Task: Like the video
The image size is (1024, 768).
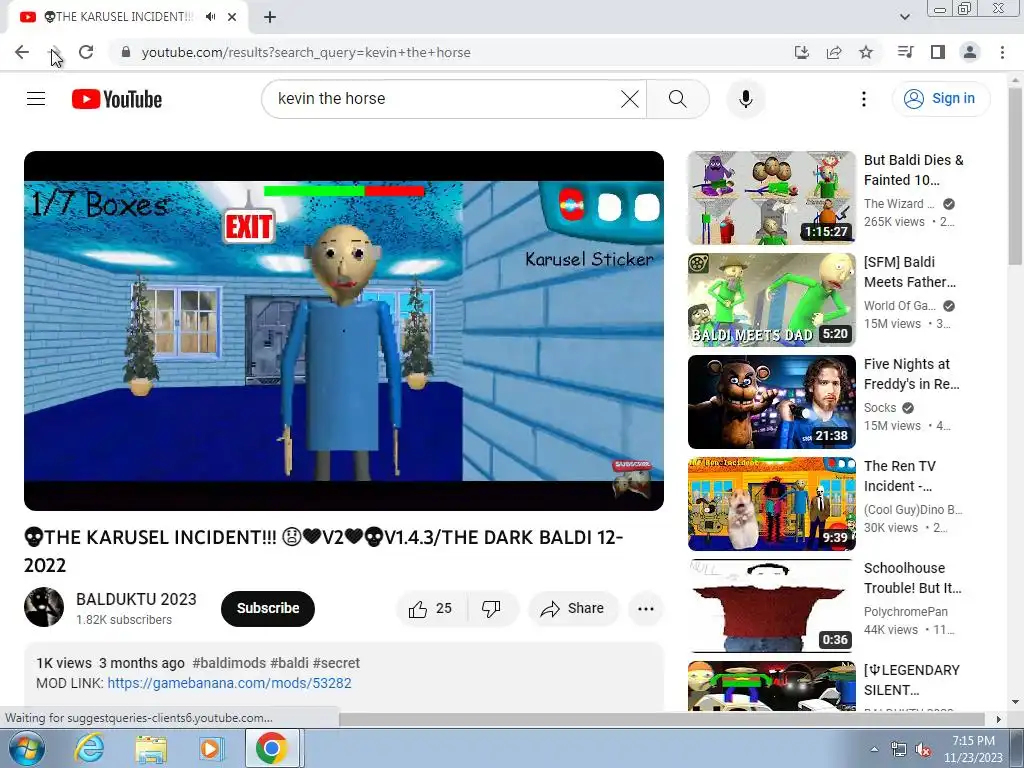Action: 430,609
